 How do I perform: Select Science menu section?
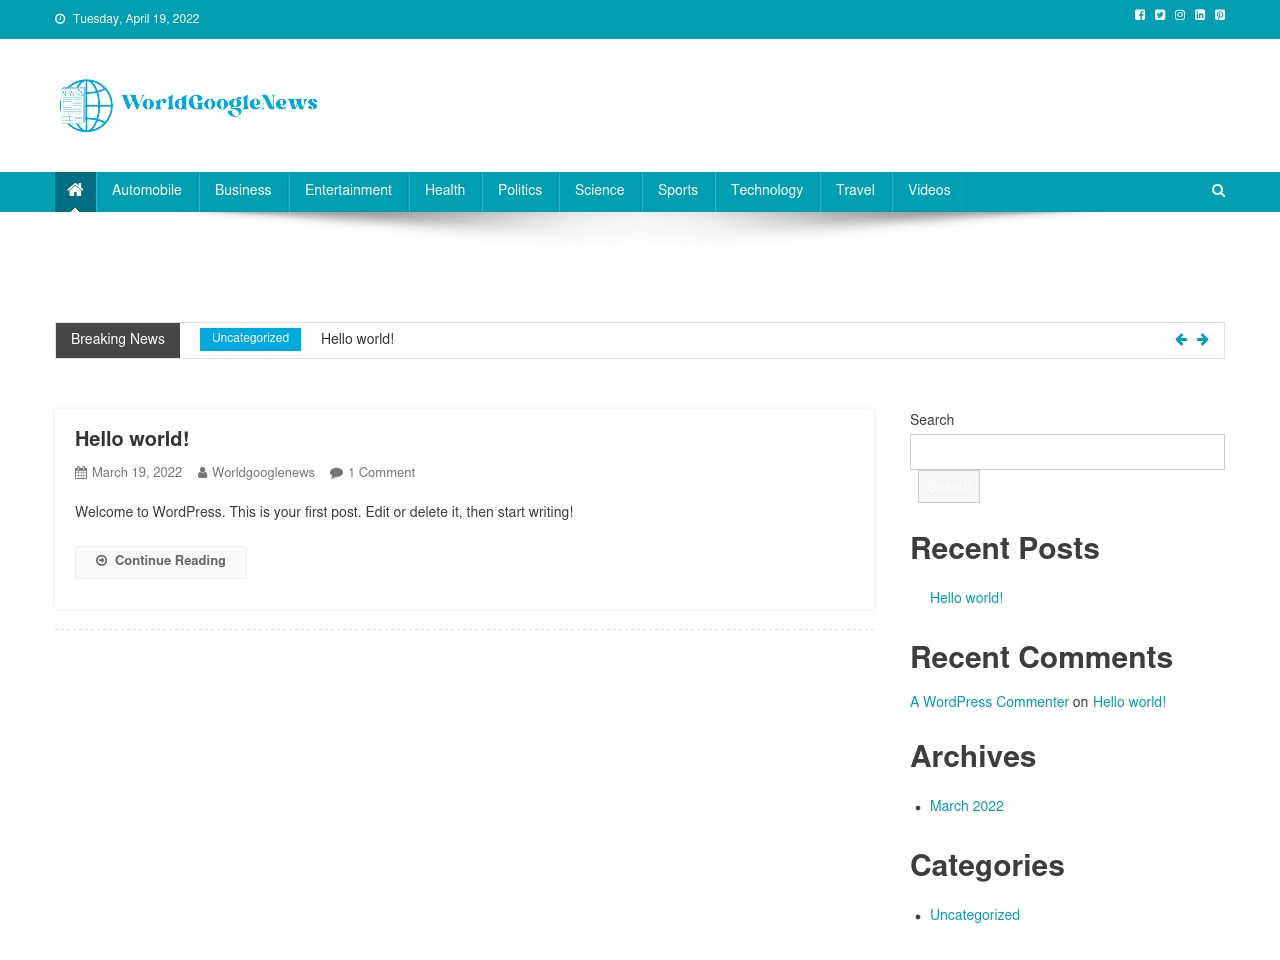[599, 190]
